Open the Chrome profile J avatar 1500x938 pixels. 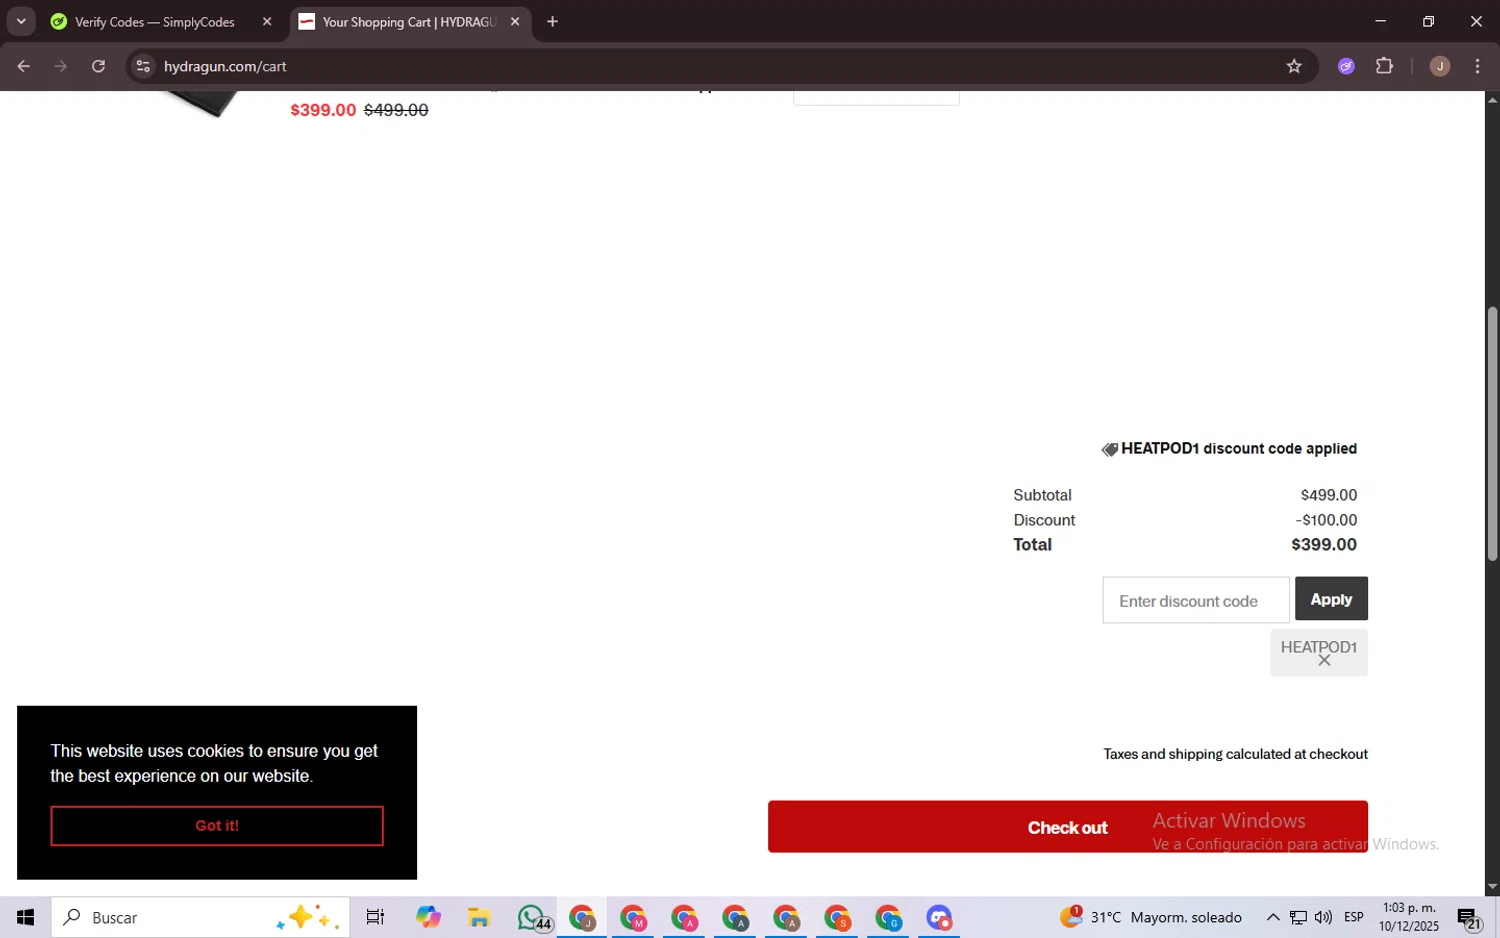[1440, 67]
